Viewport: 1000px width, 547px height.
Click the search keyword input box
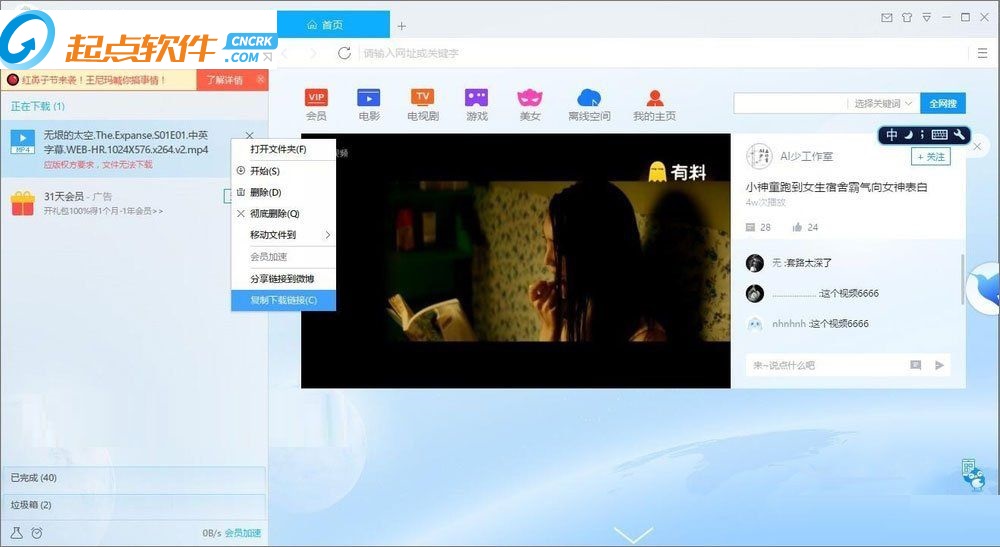(x=791, y=103)
